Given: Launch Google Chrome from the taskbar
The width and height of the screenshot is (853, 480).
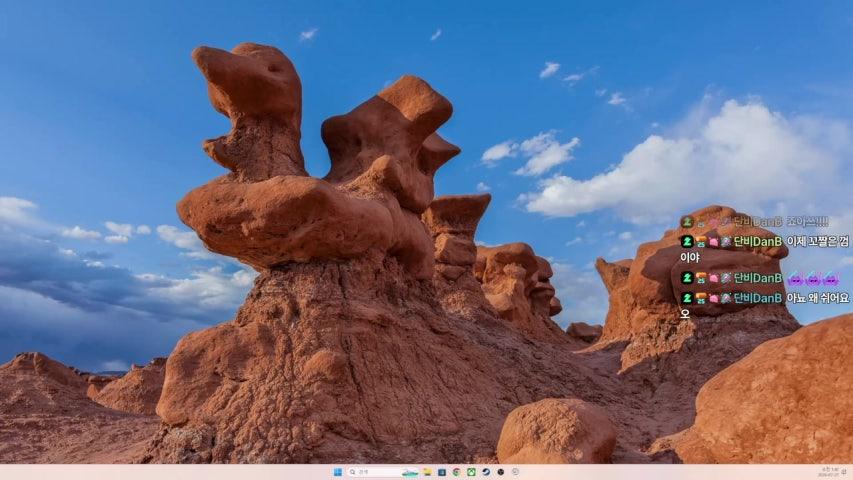Looking at the screenshot, I should point(456,472).
